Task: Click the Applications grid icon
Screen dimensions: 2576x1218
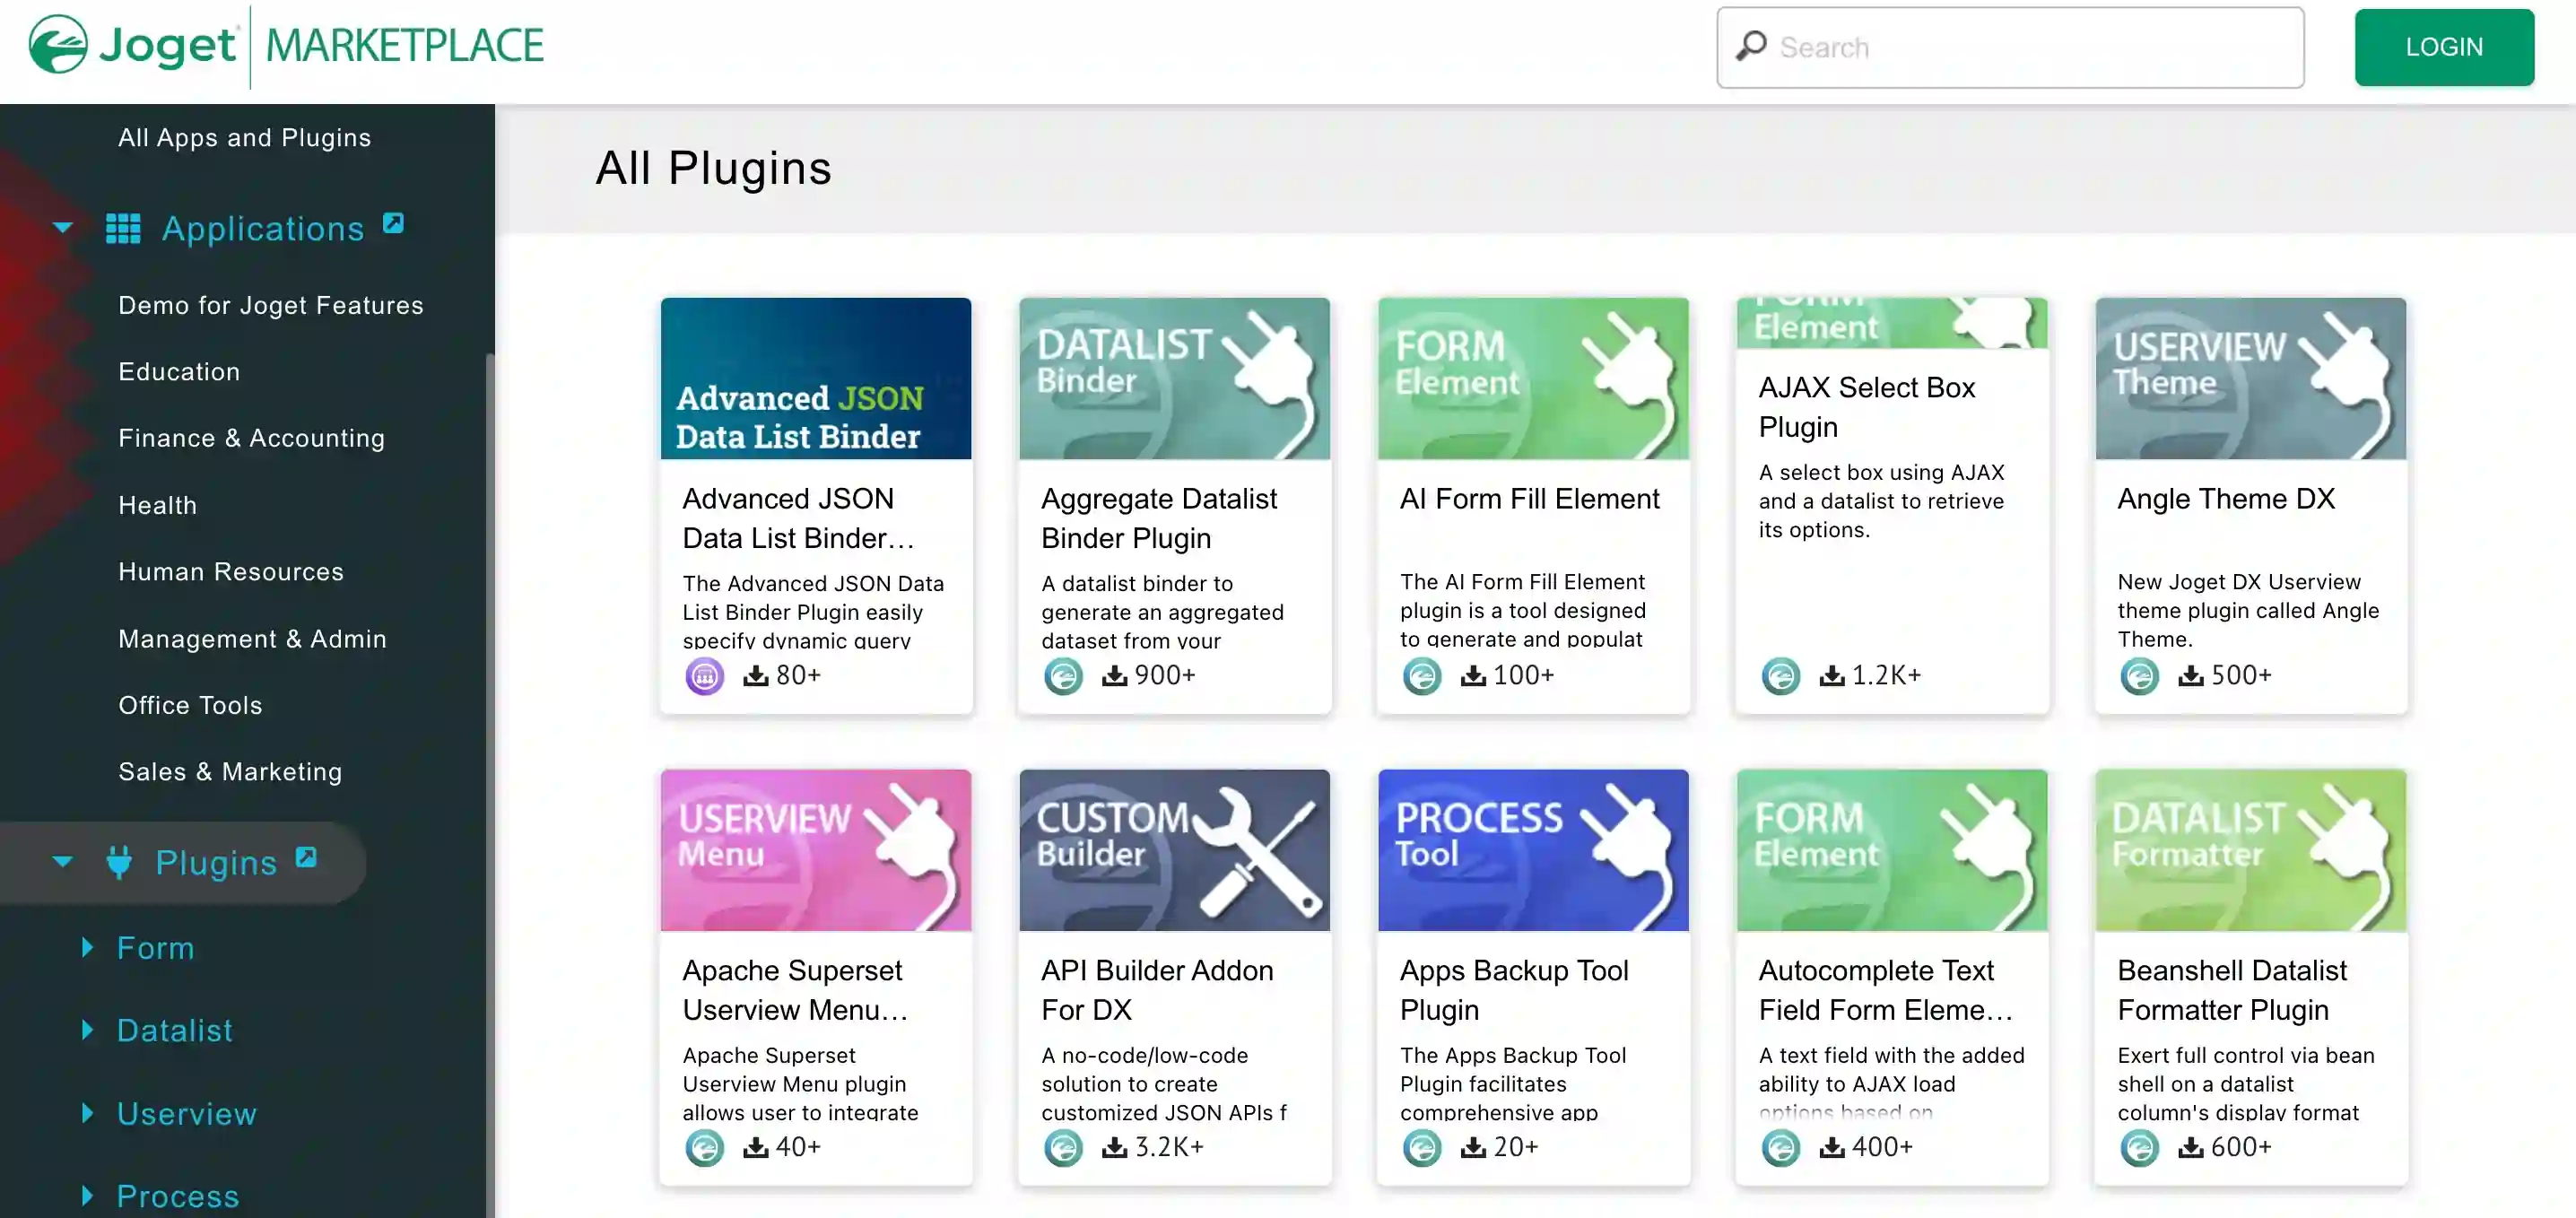Action: pos(123,228)
